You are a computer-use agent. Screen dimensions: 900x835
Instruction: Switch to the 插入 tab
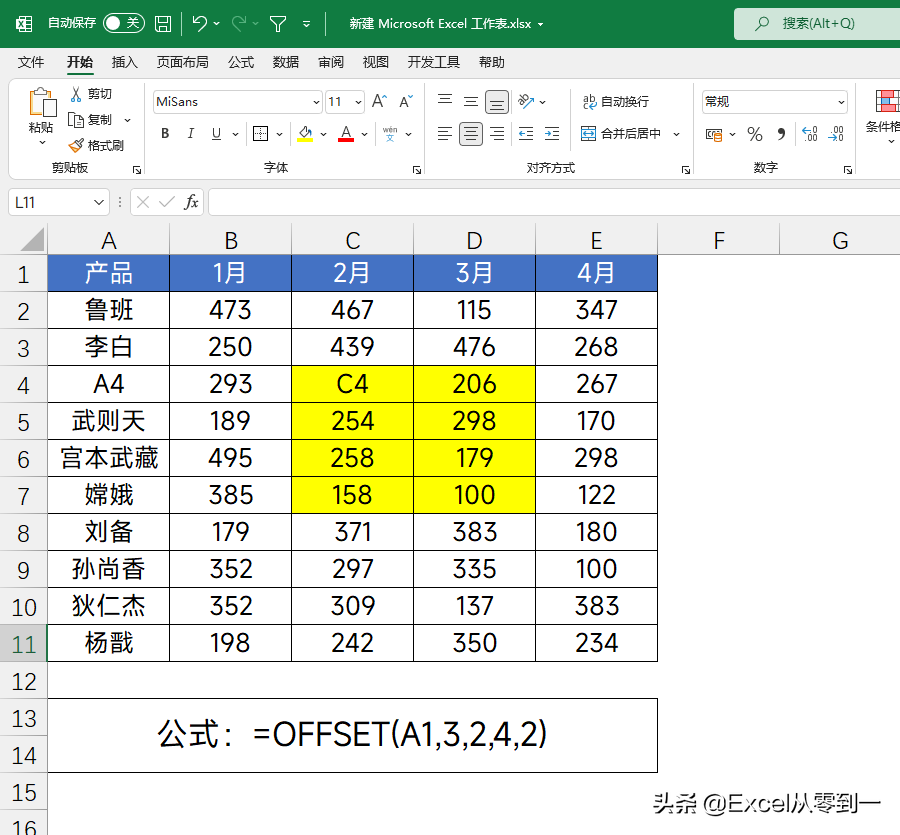[x=125, y=62]
